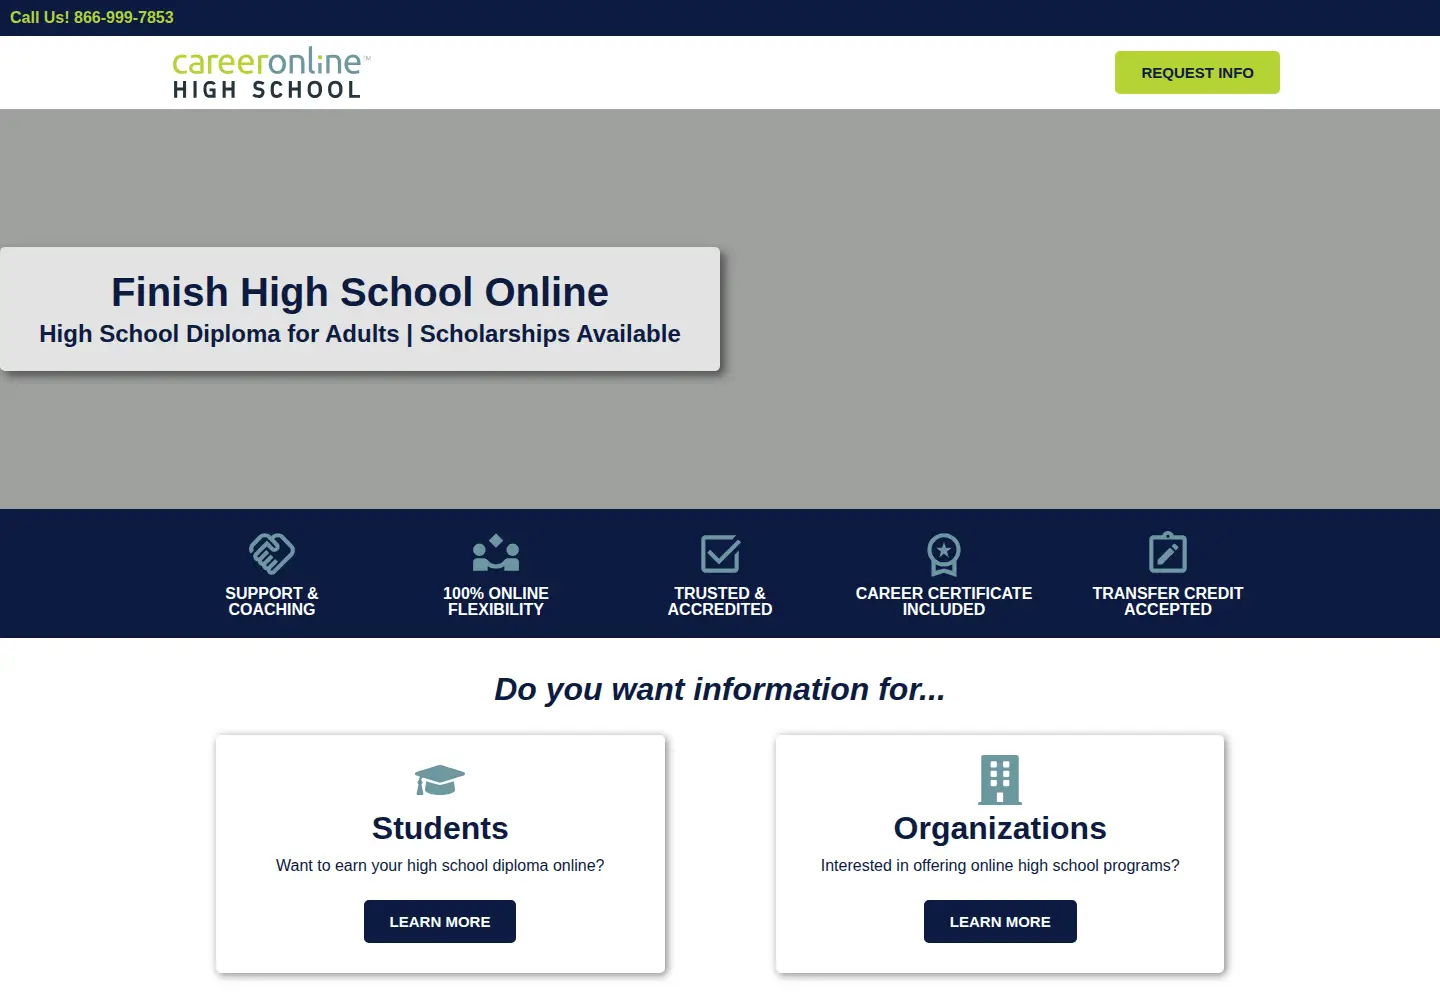This screenshot has width=1440, height=1000.
Task: Click the ribbon Career Certificate icon
Action: click(944, 554)
